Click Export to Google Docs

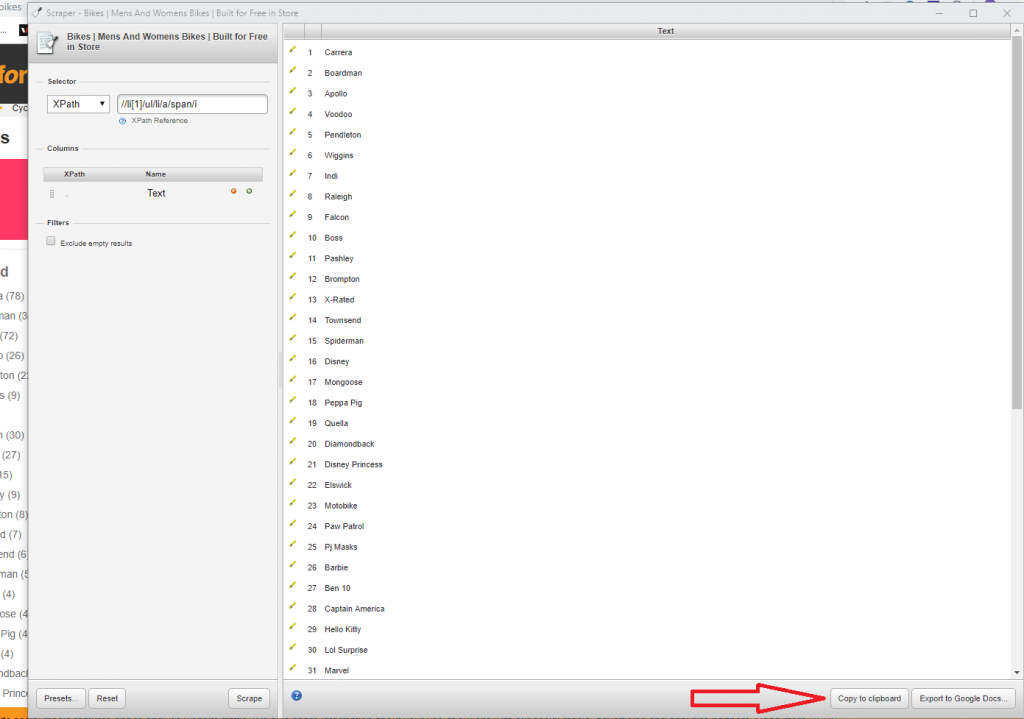click(x=963, y=698)
